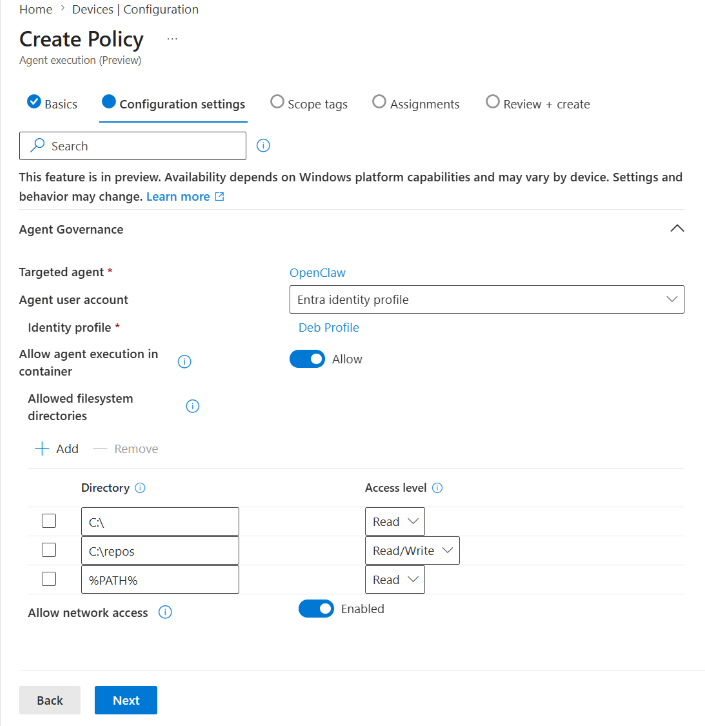The height and width of the screenshot is (726, 705).
Task: Click the magnifier icon in the Search box
Action: point(37,145)
